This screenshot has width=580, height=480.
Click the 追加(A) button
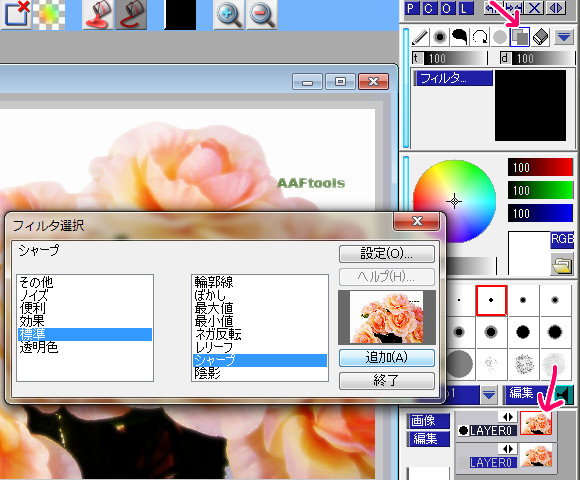point(387,358)
